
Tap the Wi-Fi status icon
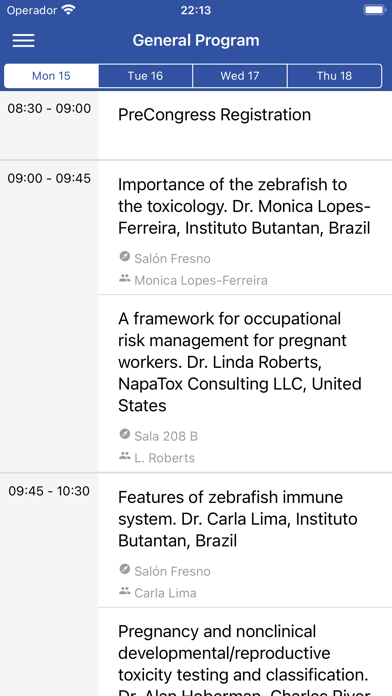click(69, 10)
